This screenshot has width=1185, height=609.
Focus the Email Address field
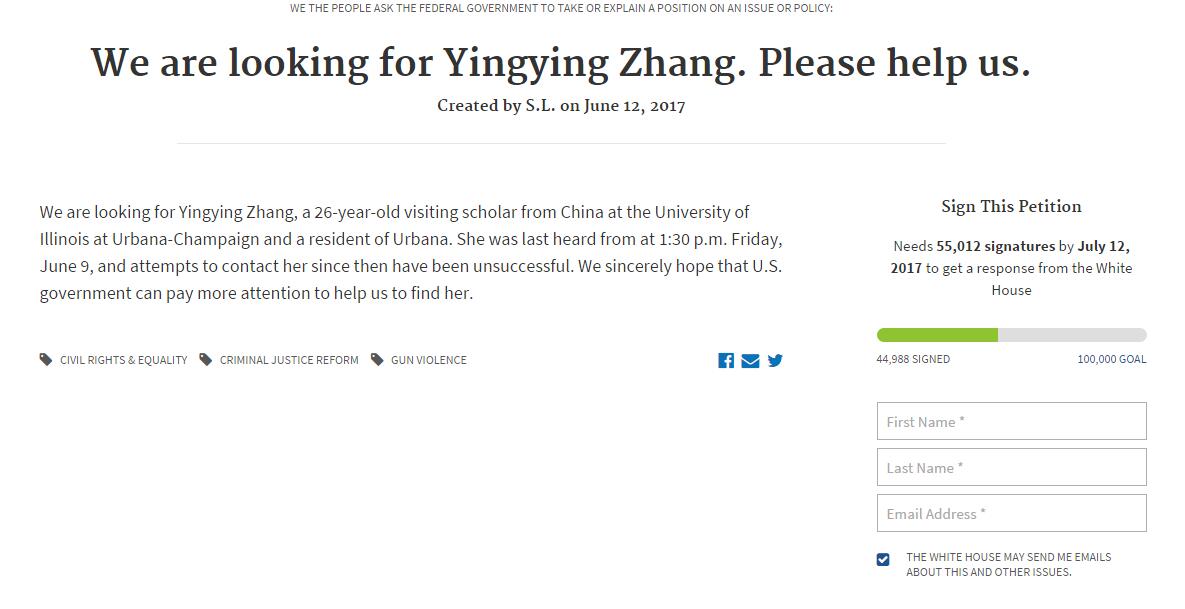tap(1011, 513)
